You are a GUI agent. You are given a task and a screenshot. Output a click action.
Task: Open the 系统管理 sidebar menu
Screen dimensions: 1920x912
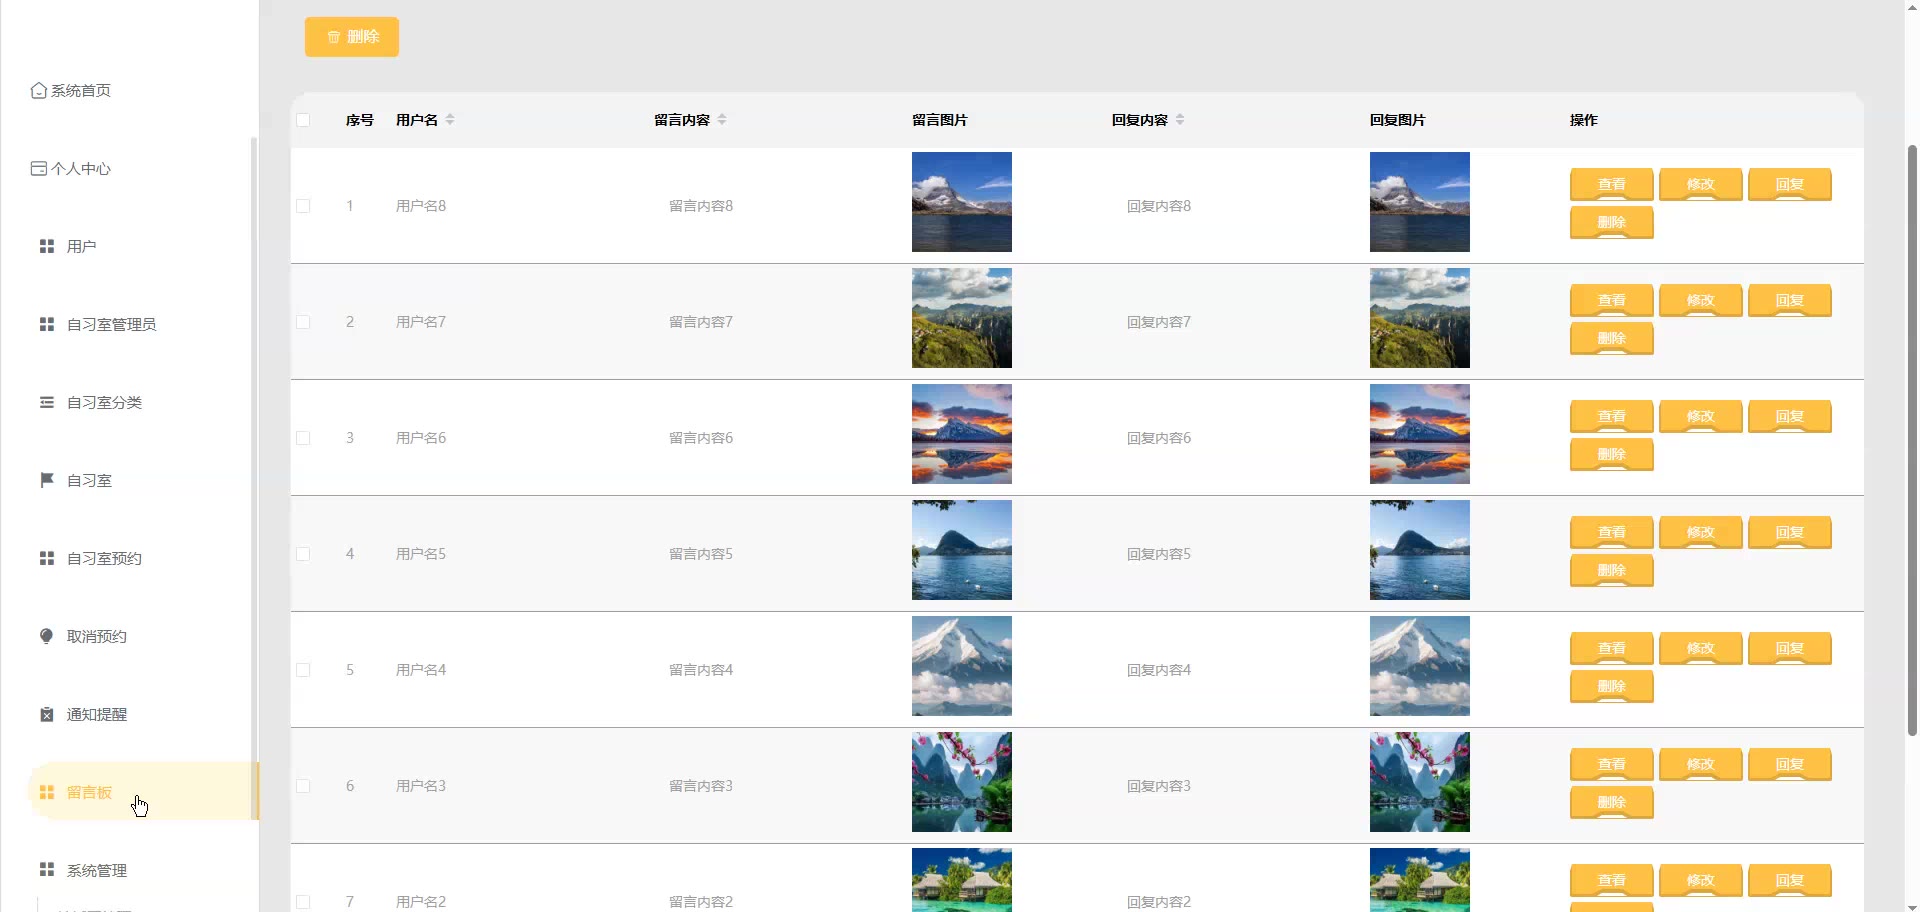pyautogui.click(x=96, y=871)
